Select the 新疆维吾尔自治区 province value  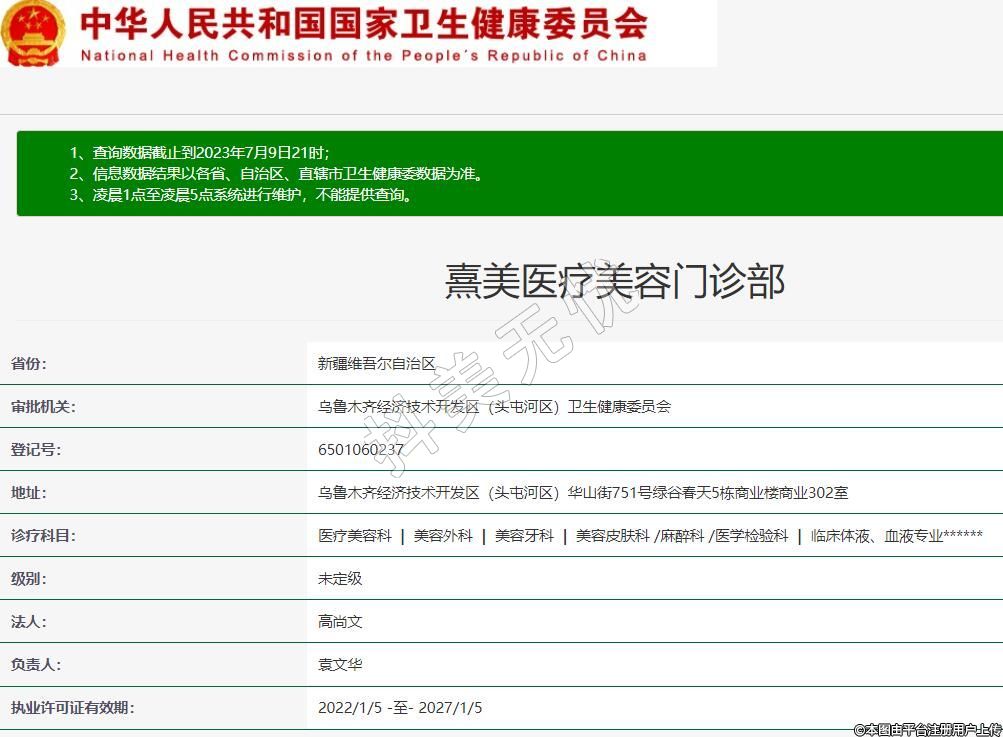coord(377,364)
